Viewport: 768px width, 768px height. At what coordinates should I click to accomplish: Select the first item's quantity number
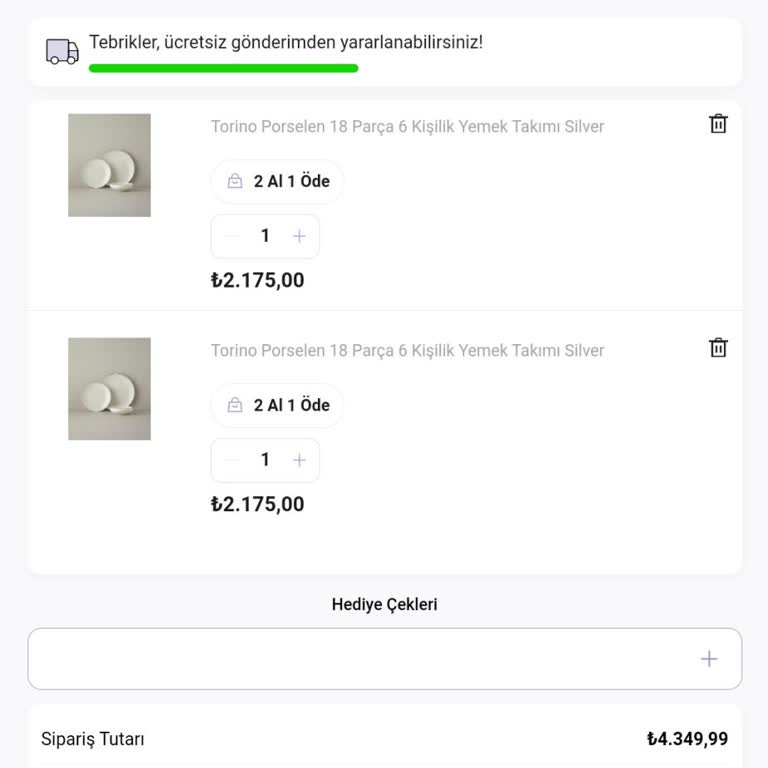point(265,236)
